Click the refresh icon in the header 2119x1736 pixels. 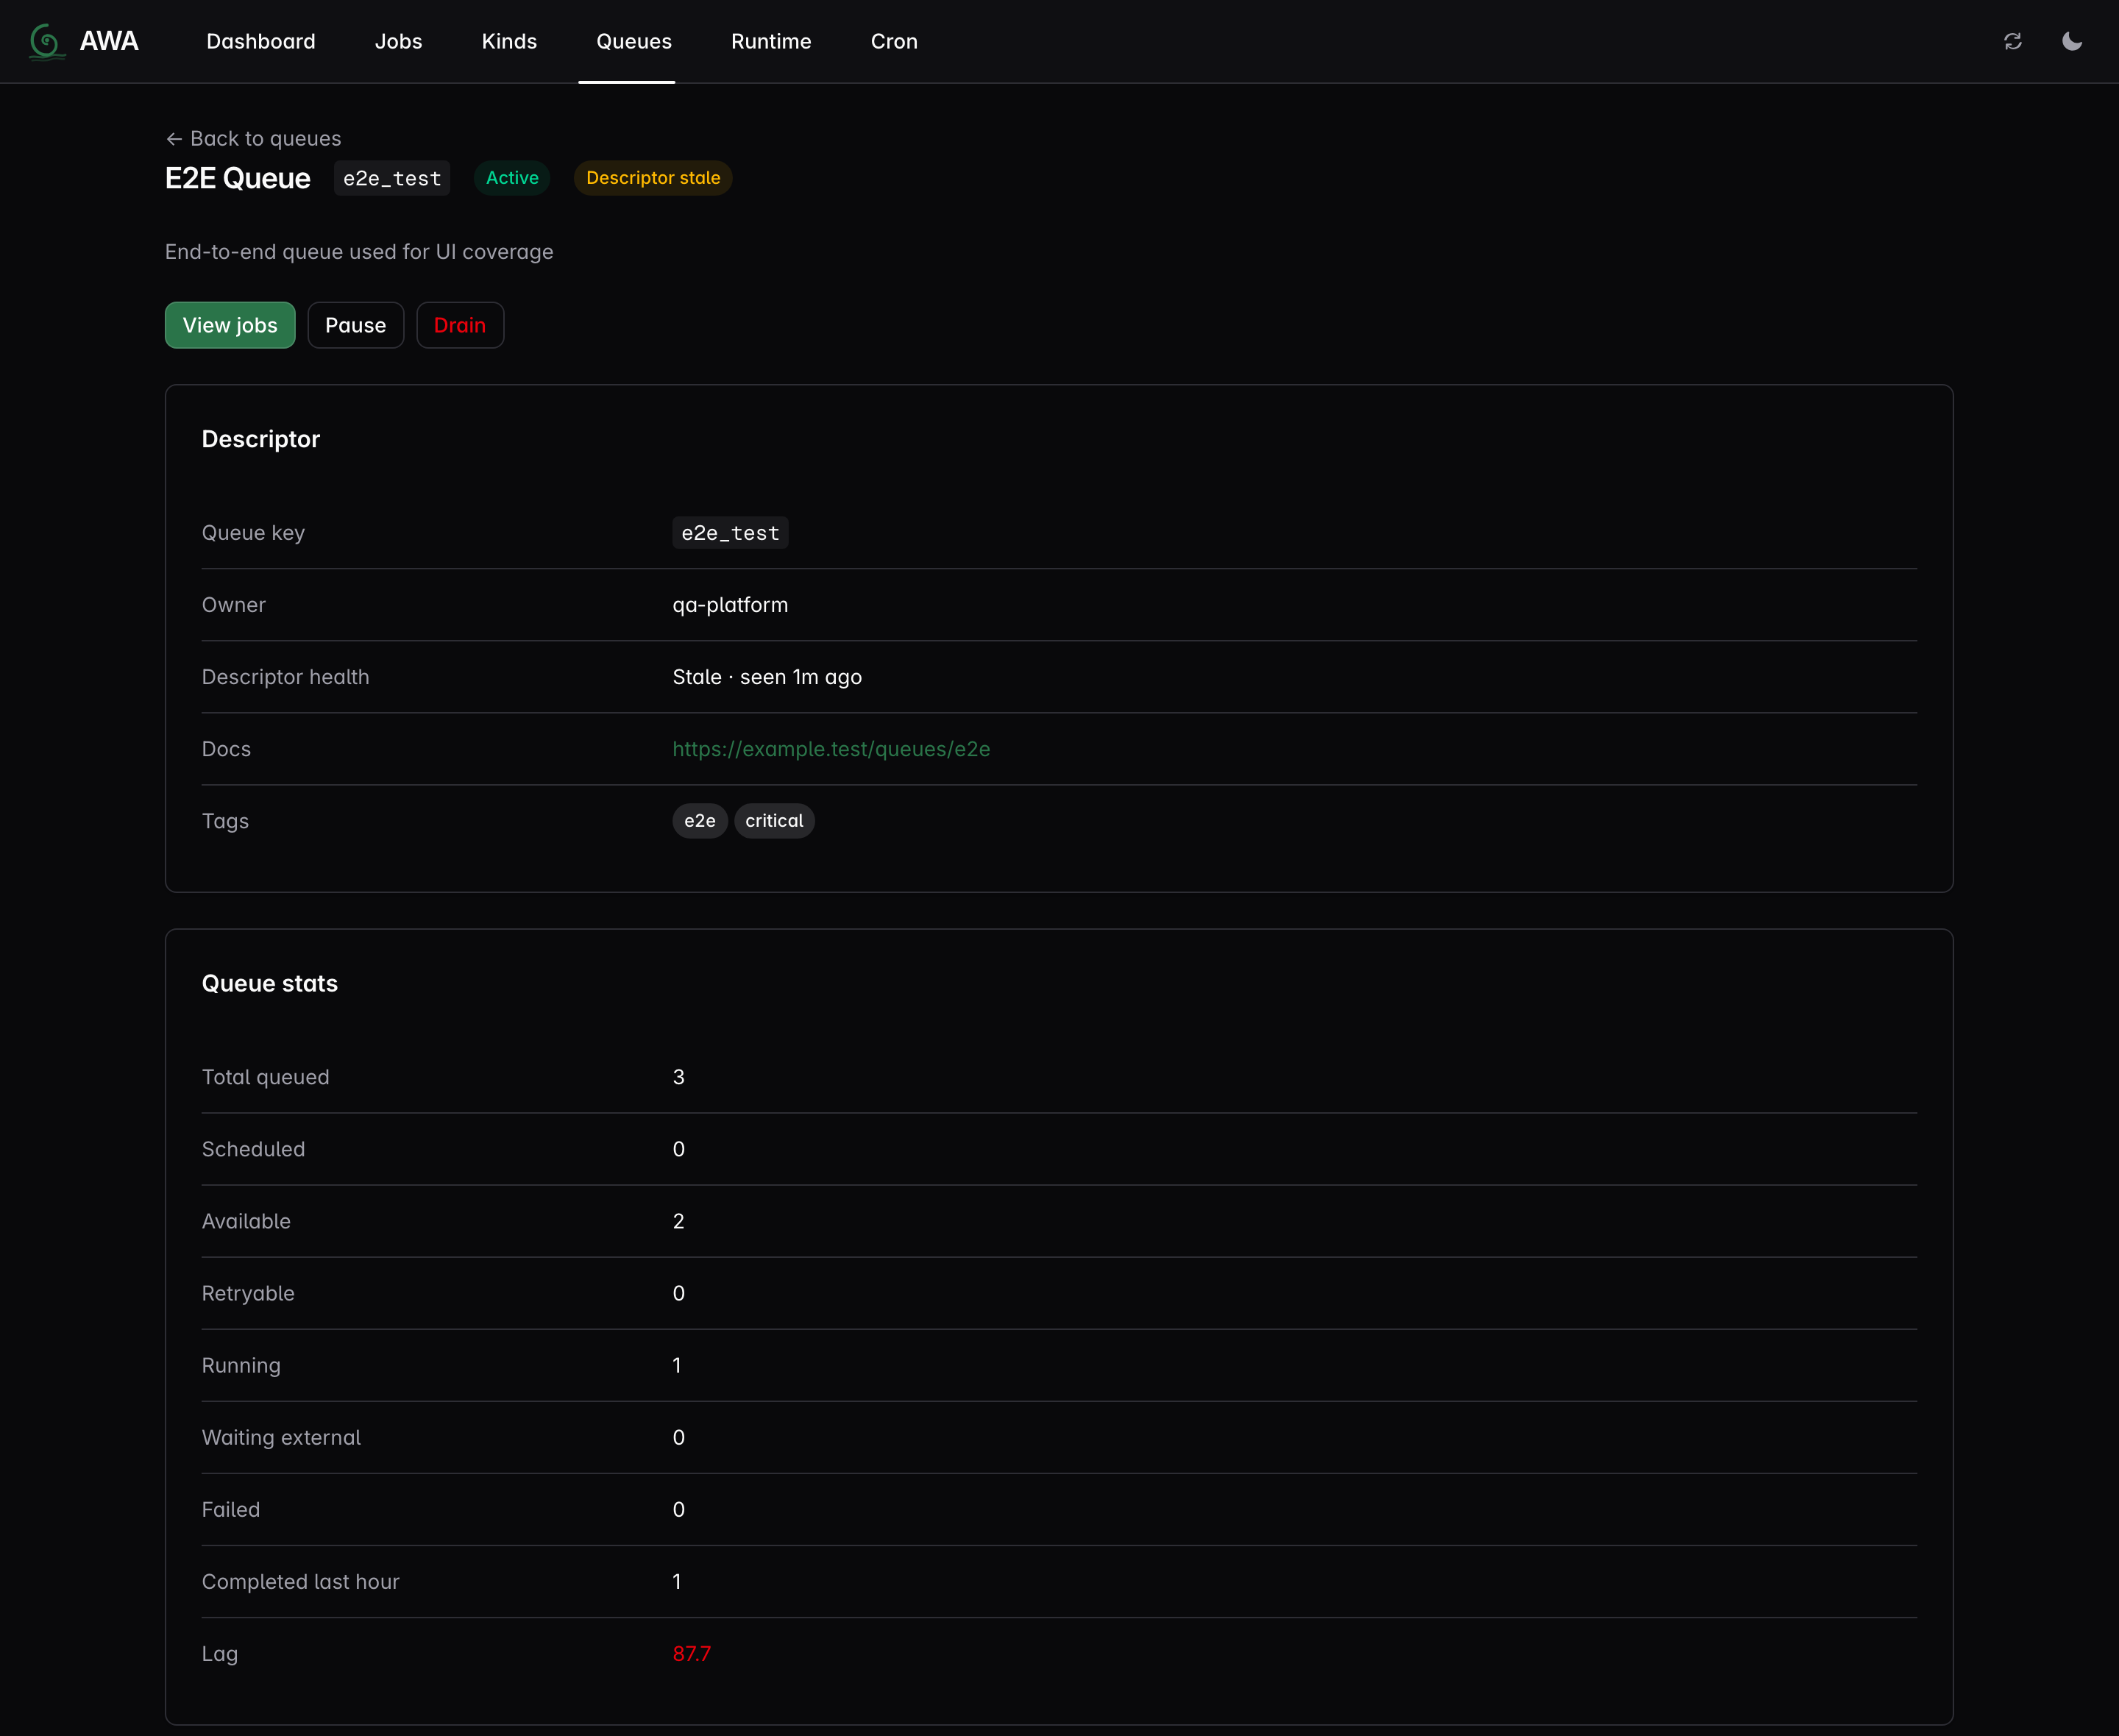click(2013, 41)
